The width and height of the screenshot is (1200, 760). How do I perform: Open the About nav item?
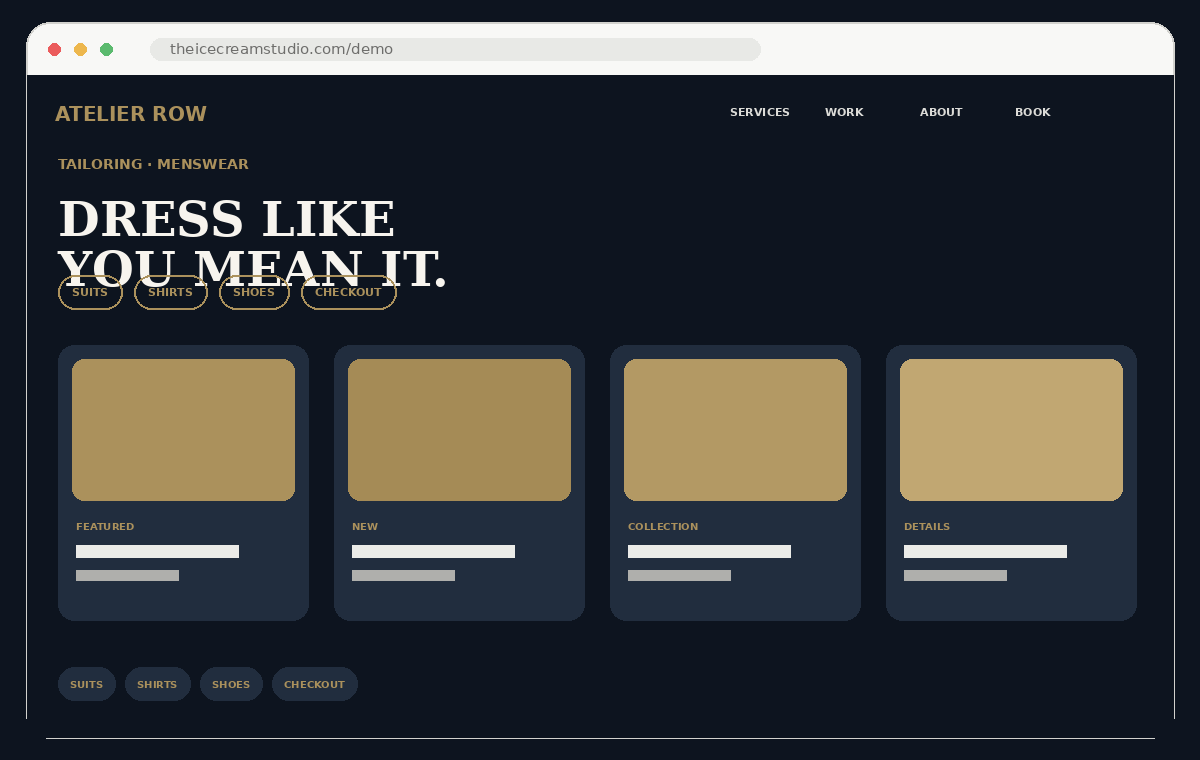click(x=941, y=112)
